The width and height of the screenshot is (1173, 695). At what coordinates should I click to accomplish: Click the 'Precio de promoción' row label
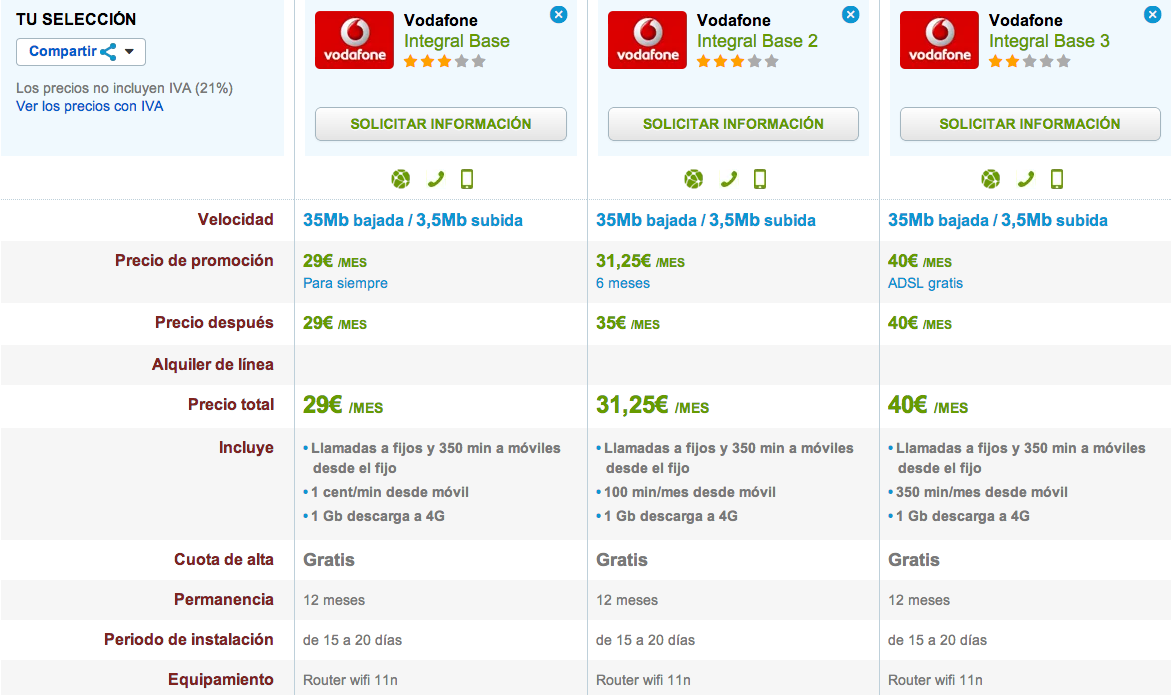coord(195,260)
